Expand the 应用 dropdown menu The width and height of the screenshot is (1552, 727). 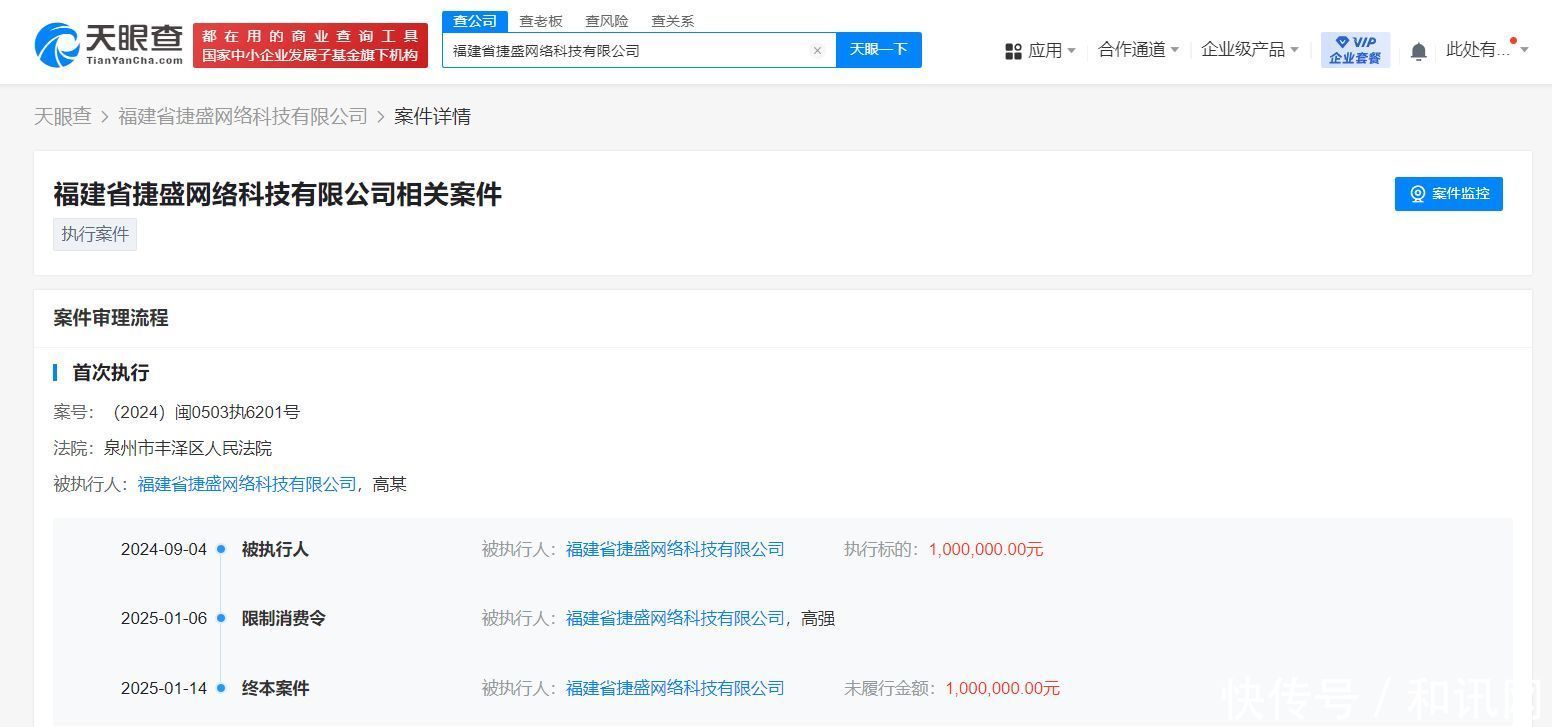tap(1050, 50)
